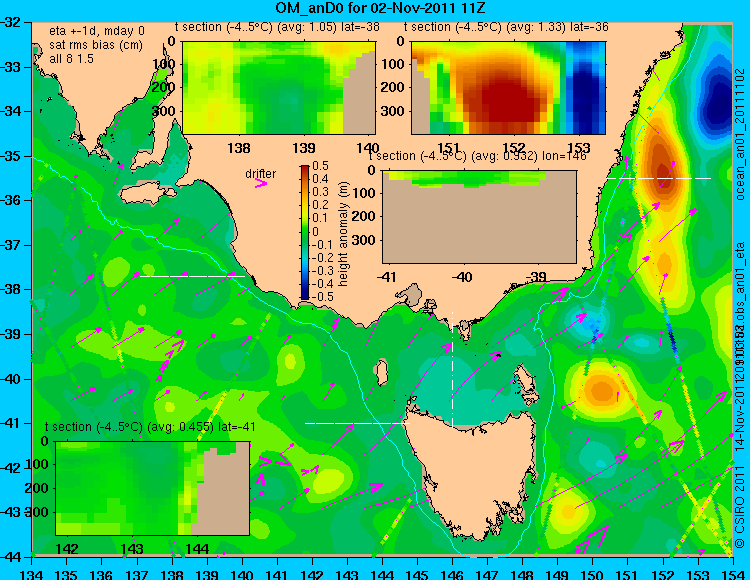Click the orange eddy near 150°E, -40°
This screenshot has width=750, height=580.
[x=600, y=390]
